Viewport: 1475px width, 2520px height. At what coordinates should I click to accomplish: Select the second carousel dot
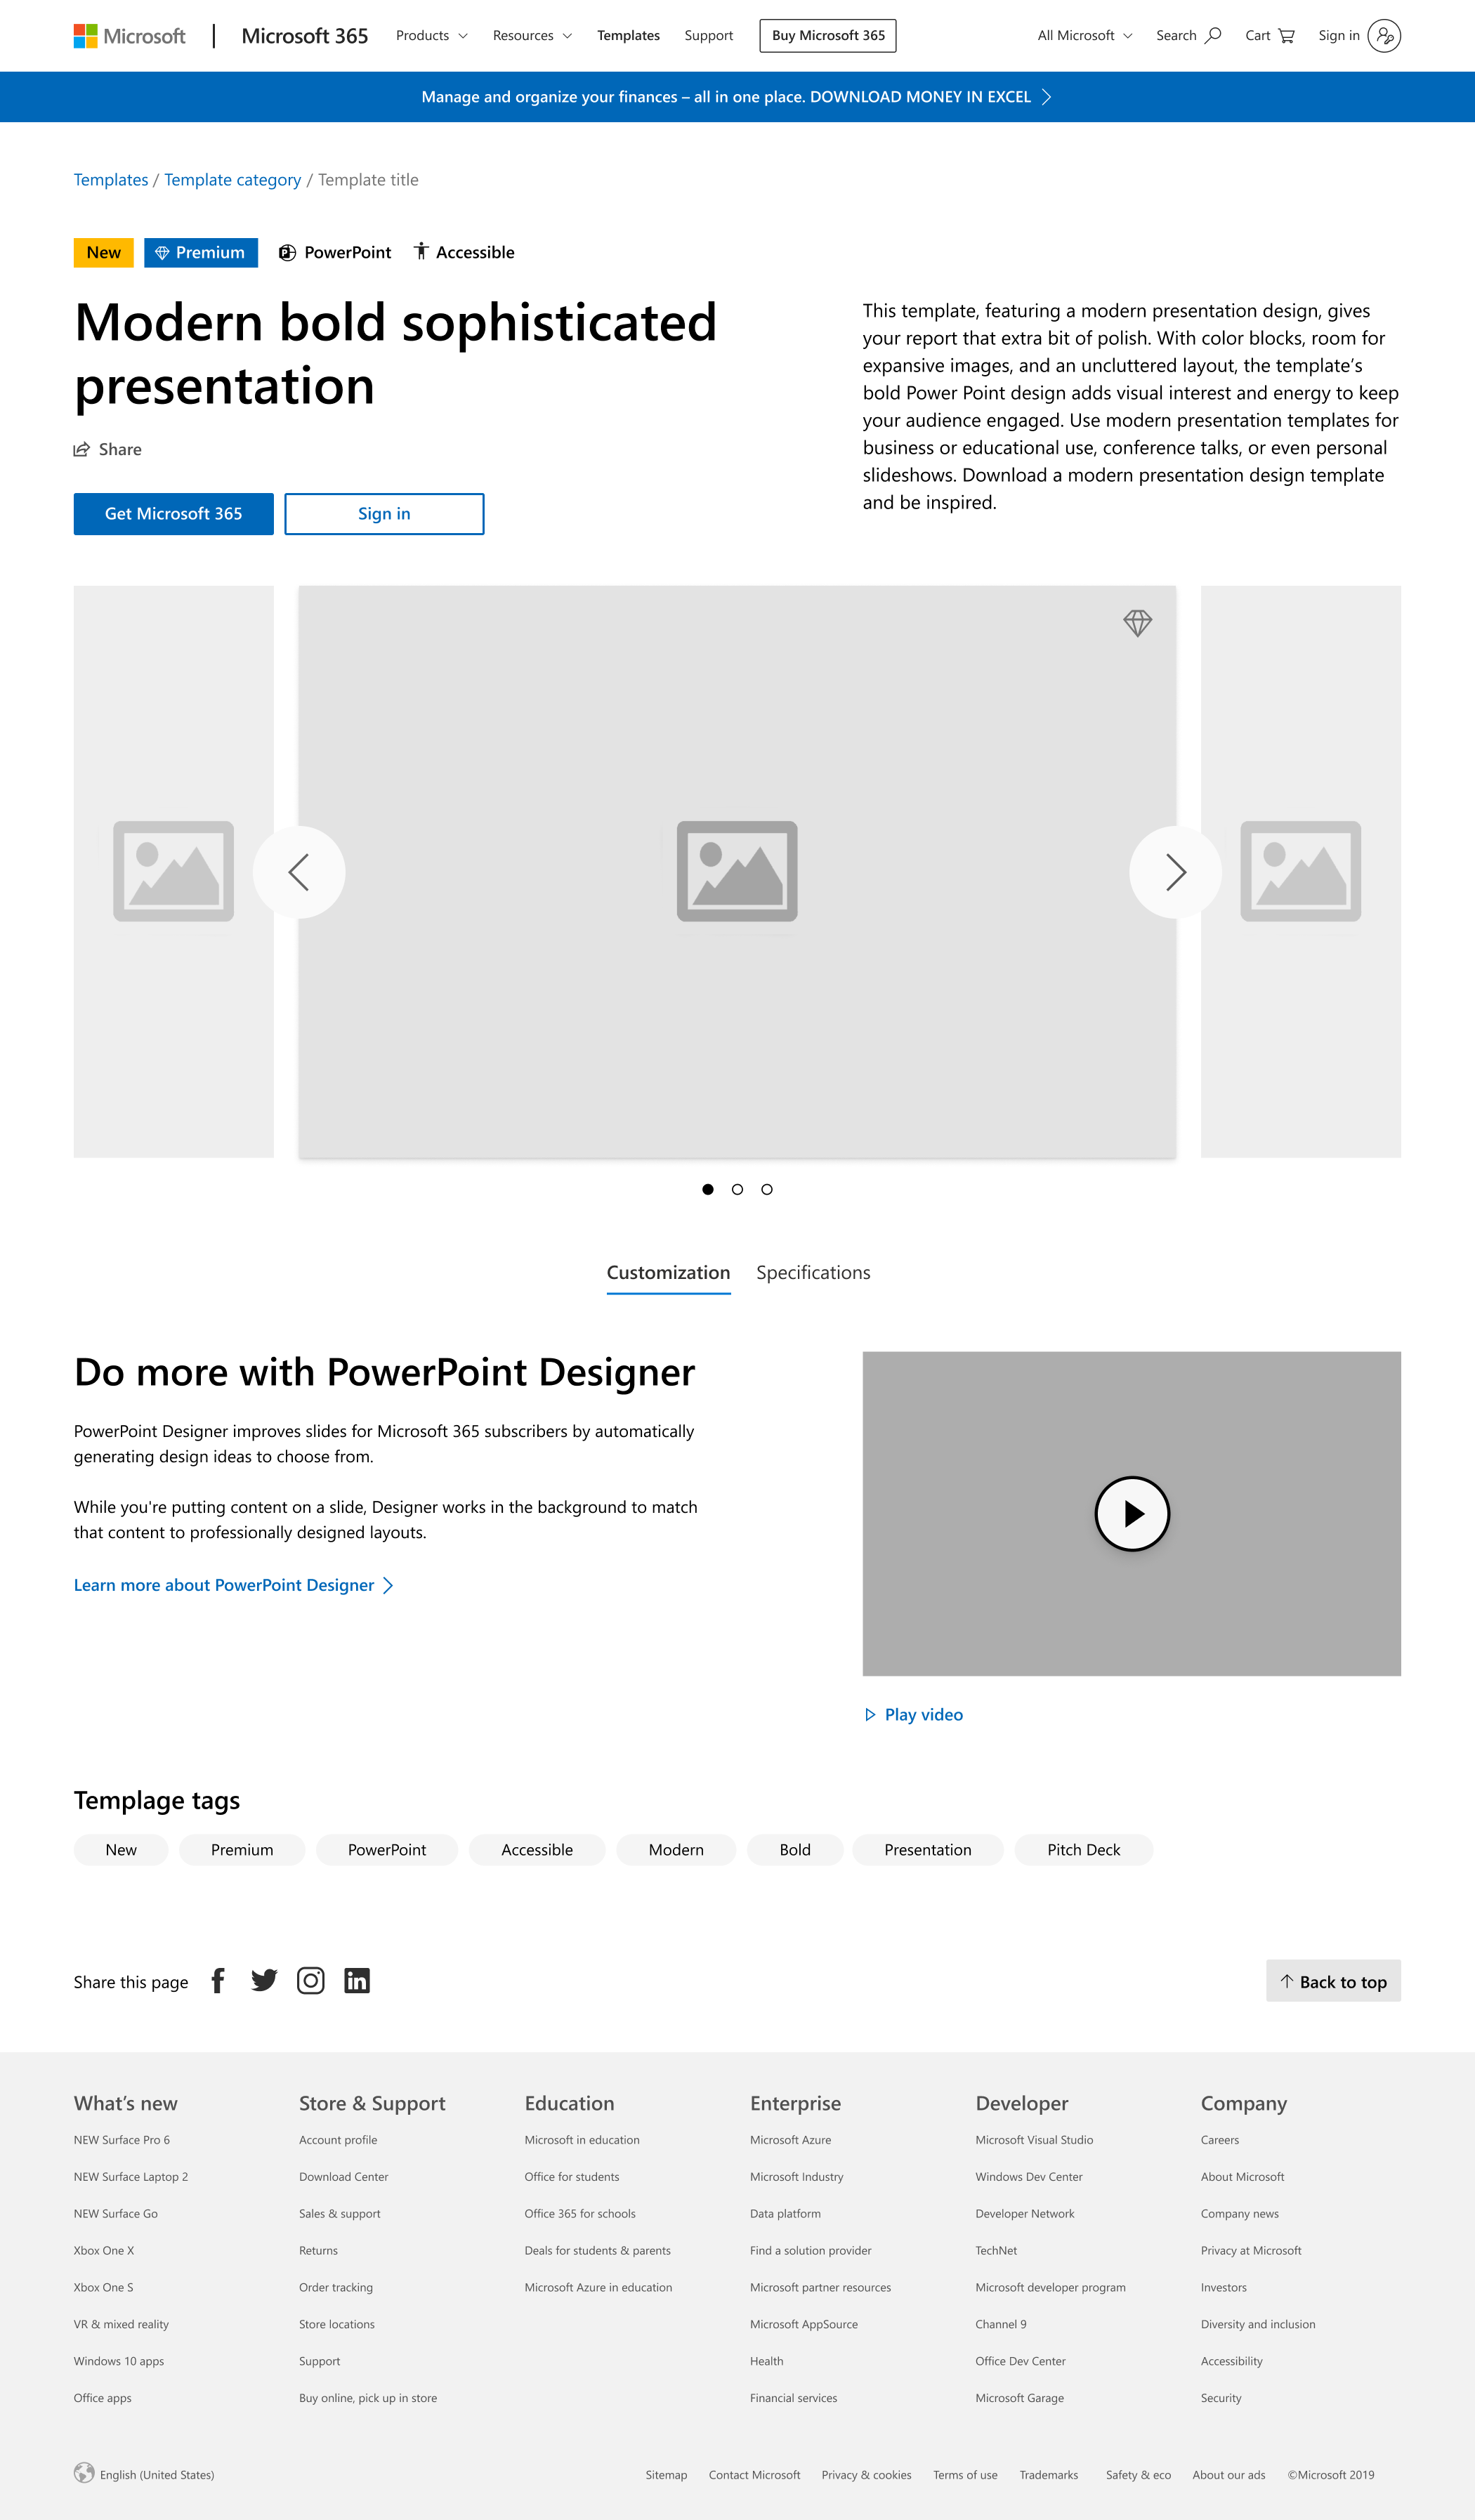[x=737, y=1189]
